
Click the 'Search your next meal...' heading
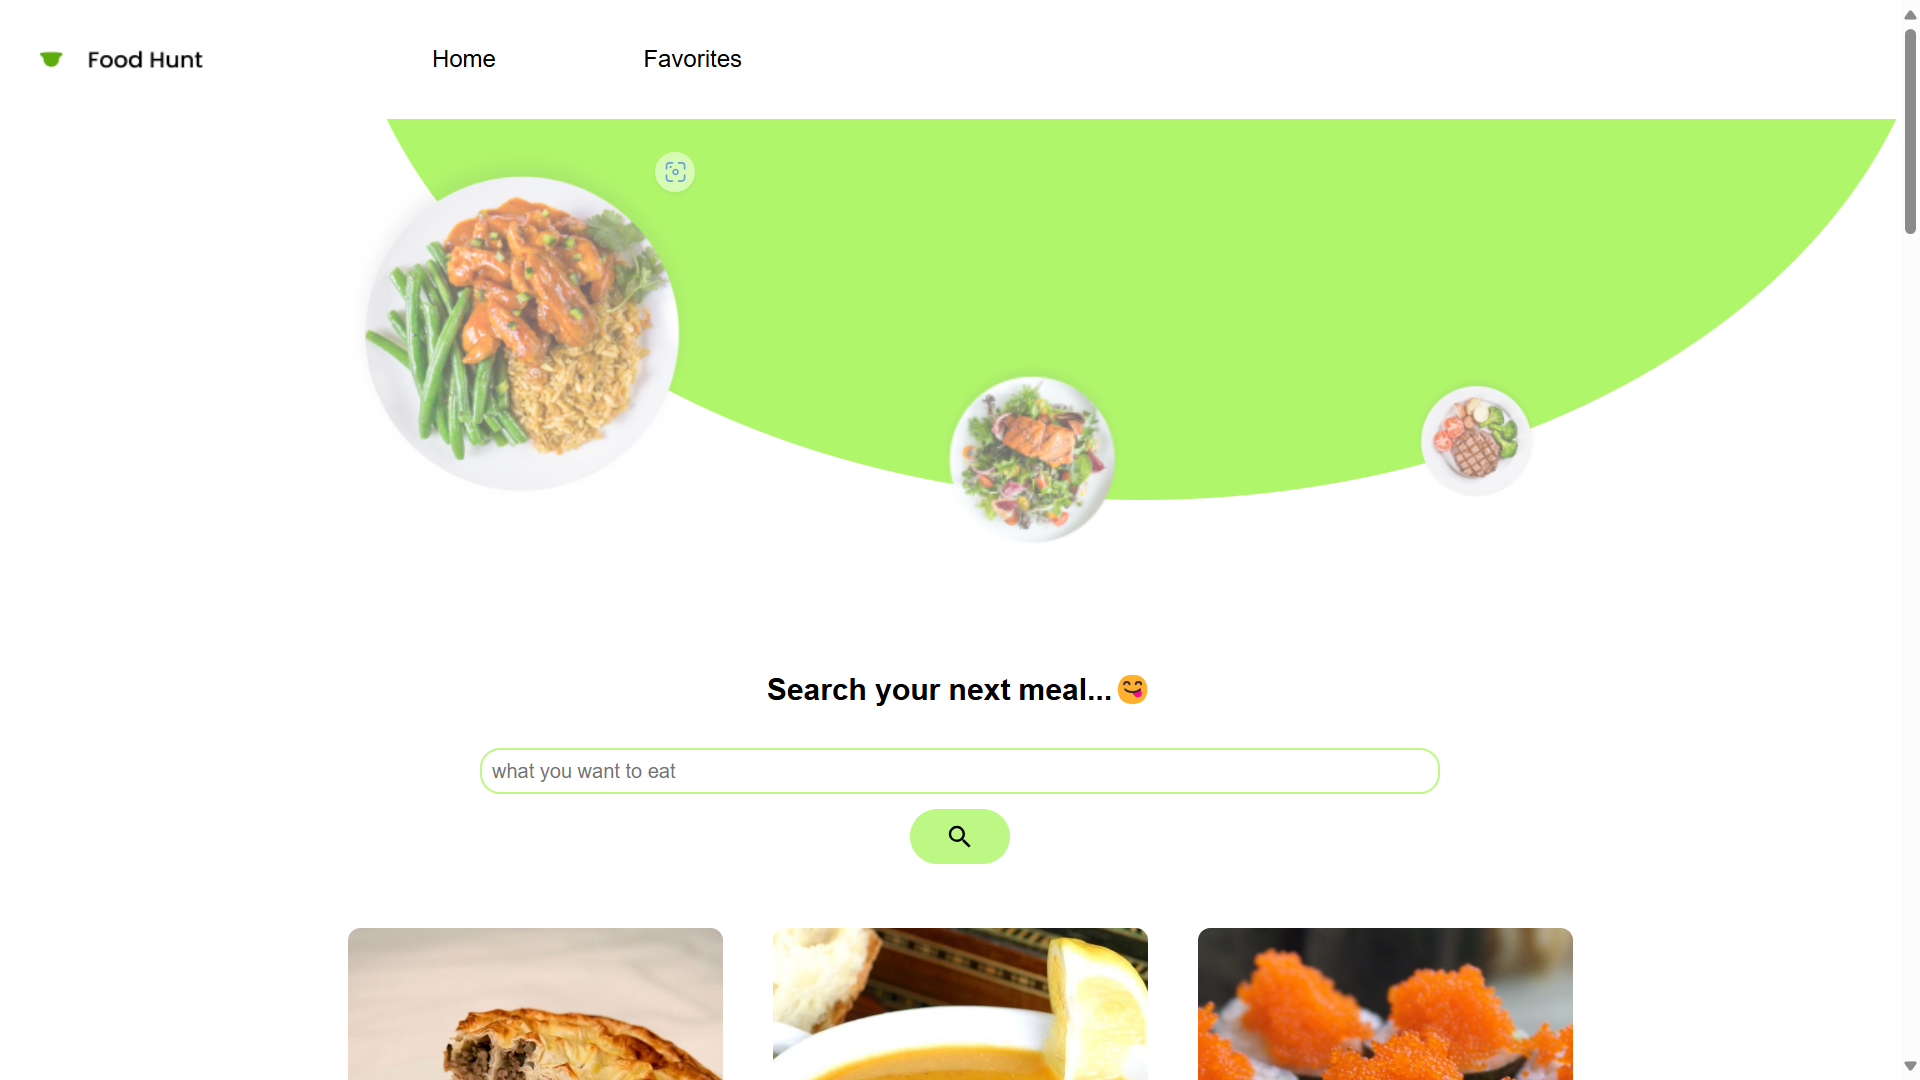point(939,690)
